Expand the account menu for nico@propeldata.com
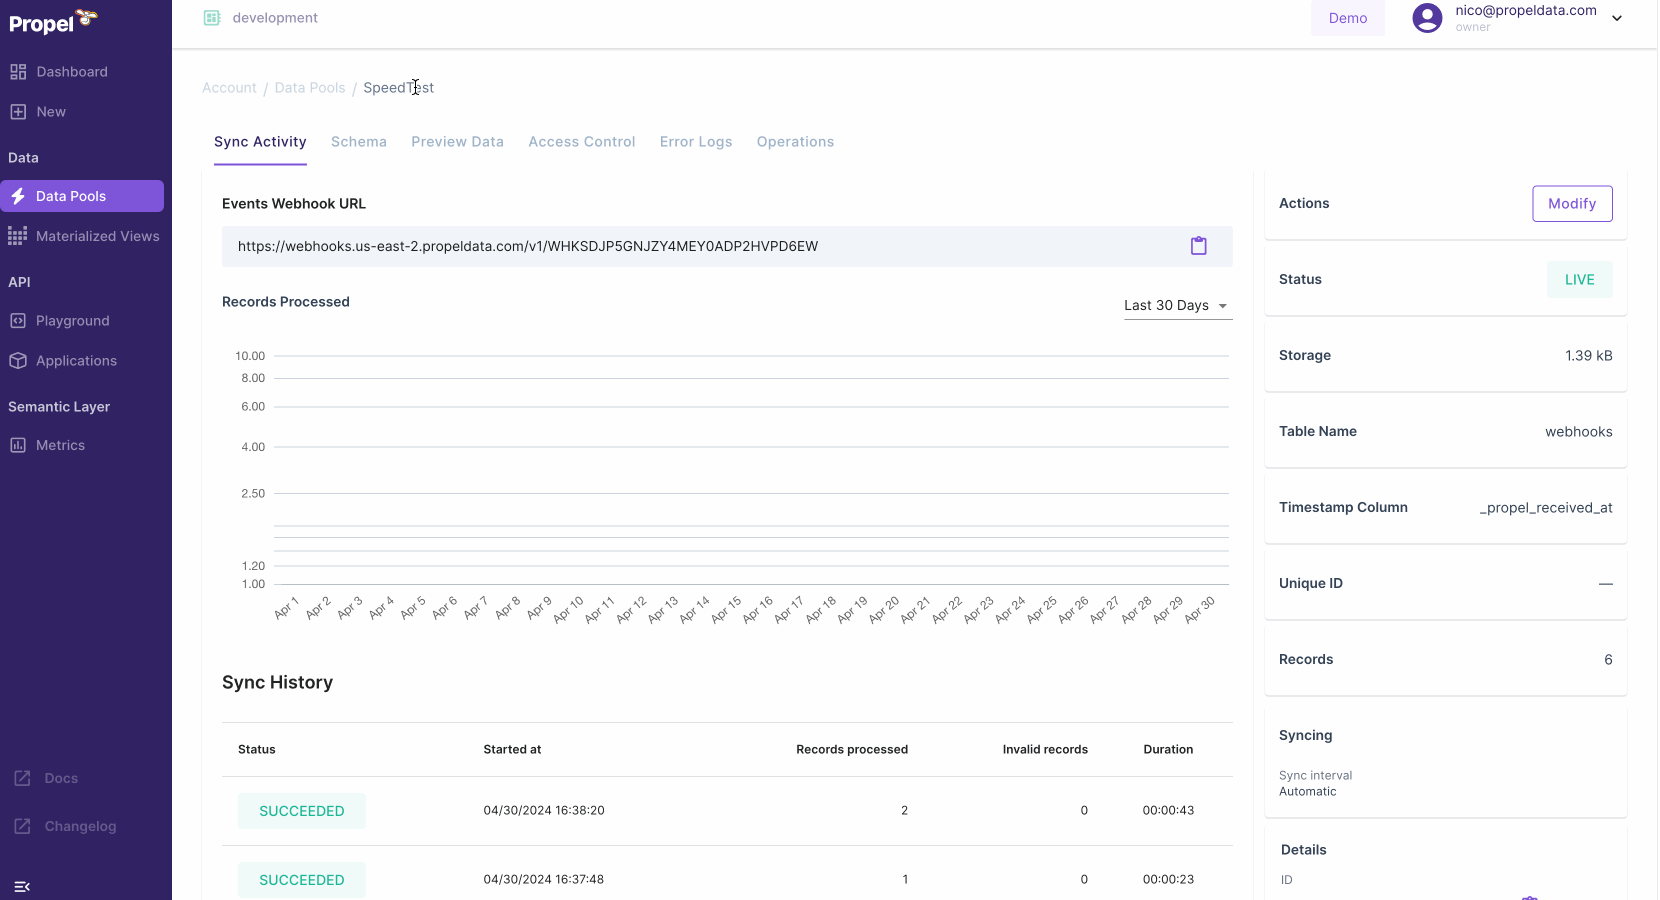The image size is (1660, 900). coord(1616,18)
